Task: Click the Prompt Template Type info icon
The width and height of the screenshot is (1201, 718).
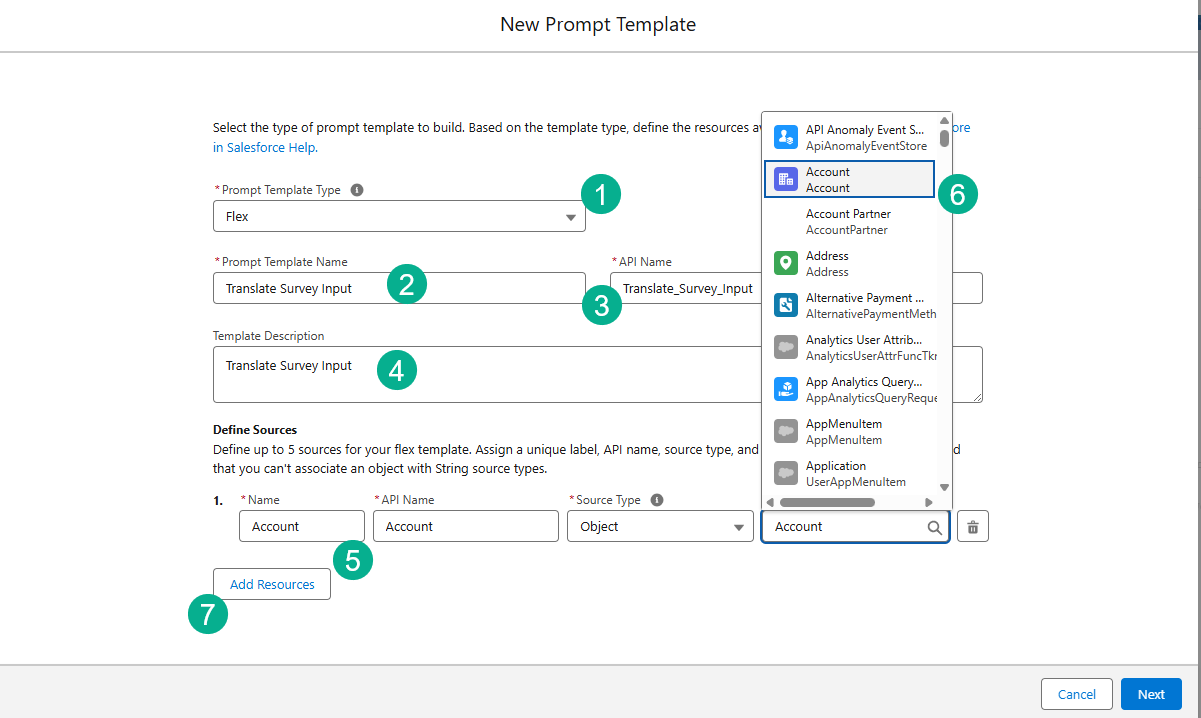Action: (x=357, y=189)
